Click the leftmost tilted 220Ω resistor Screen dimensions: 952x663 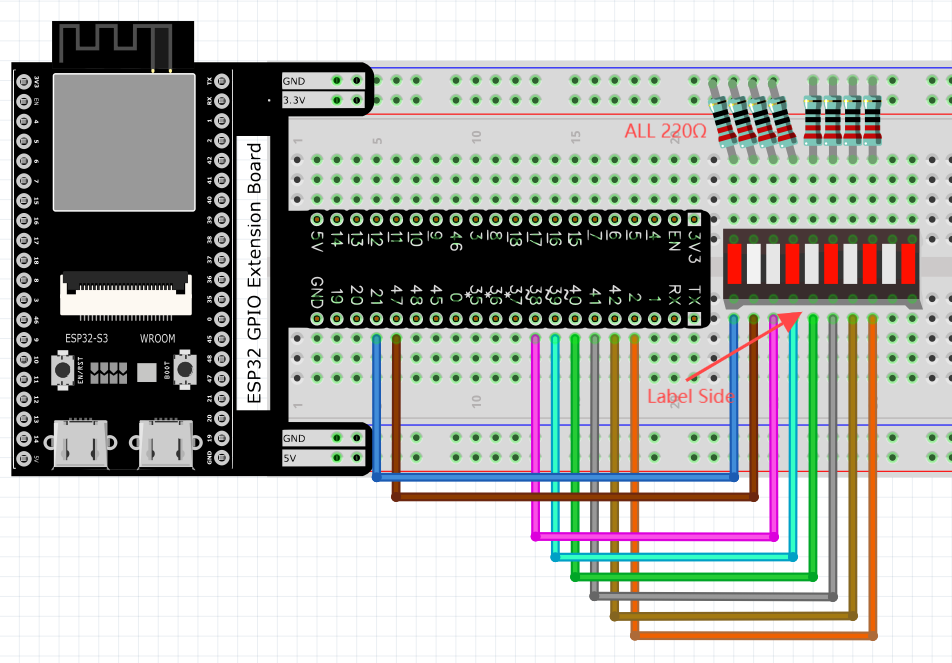pos(722,121)
